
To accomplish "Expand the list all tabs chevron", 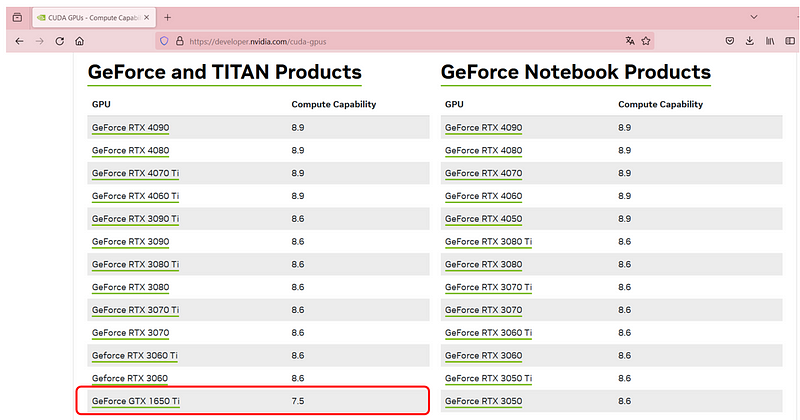I will pos(754,17).
